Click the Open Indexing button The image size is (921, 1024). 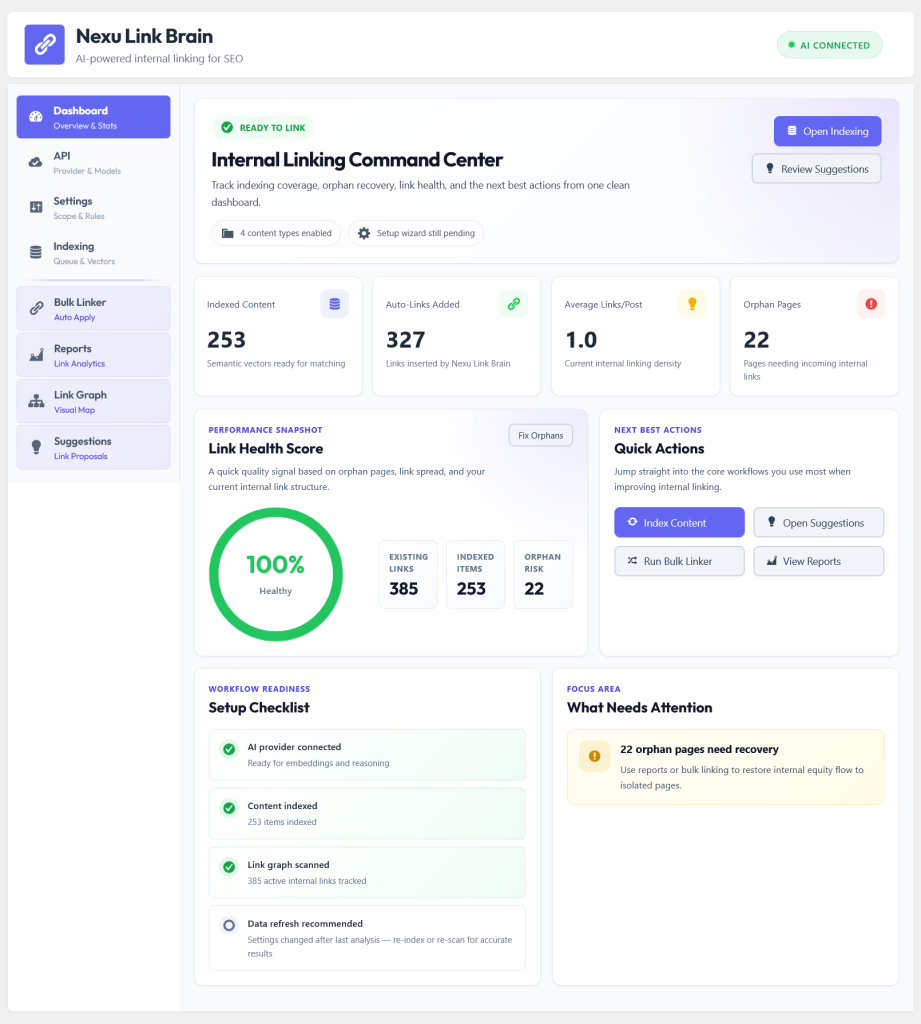point(828,131)
